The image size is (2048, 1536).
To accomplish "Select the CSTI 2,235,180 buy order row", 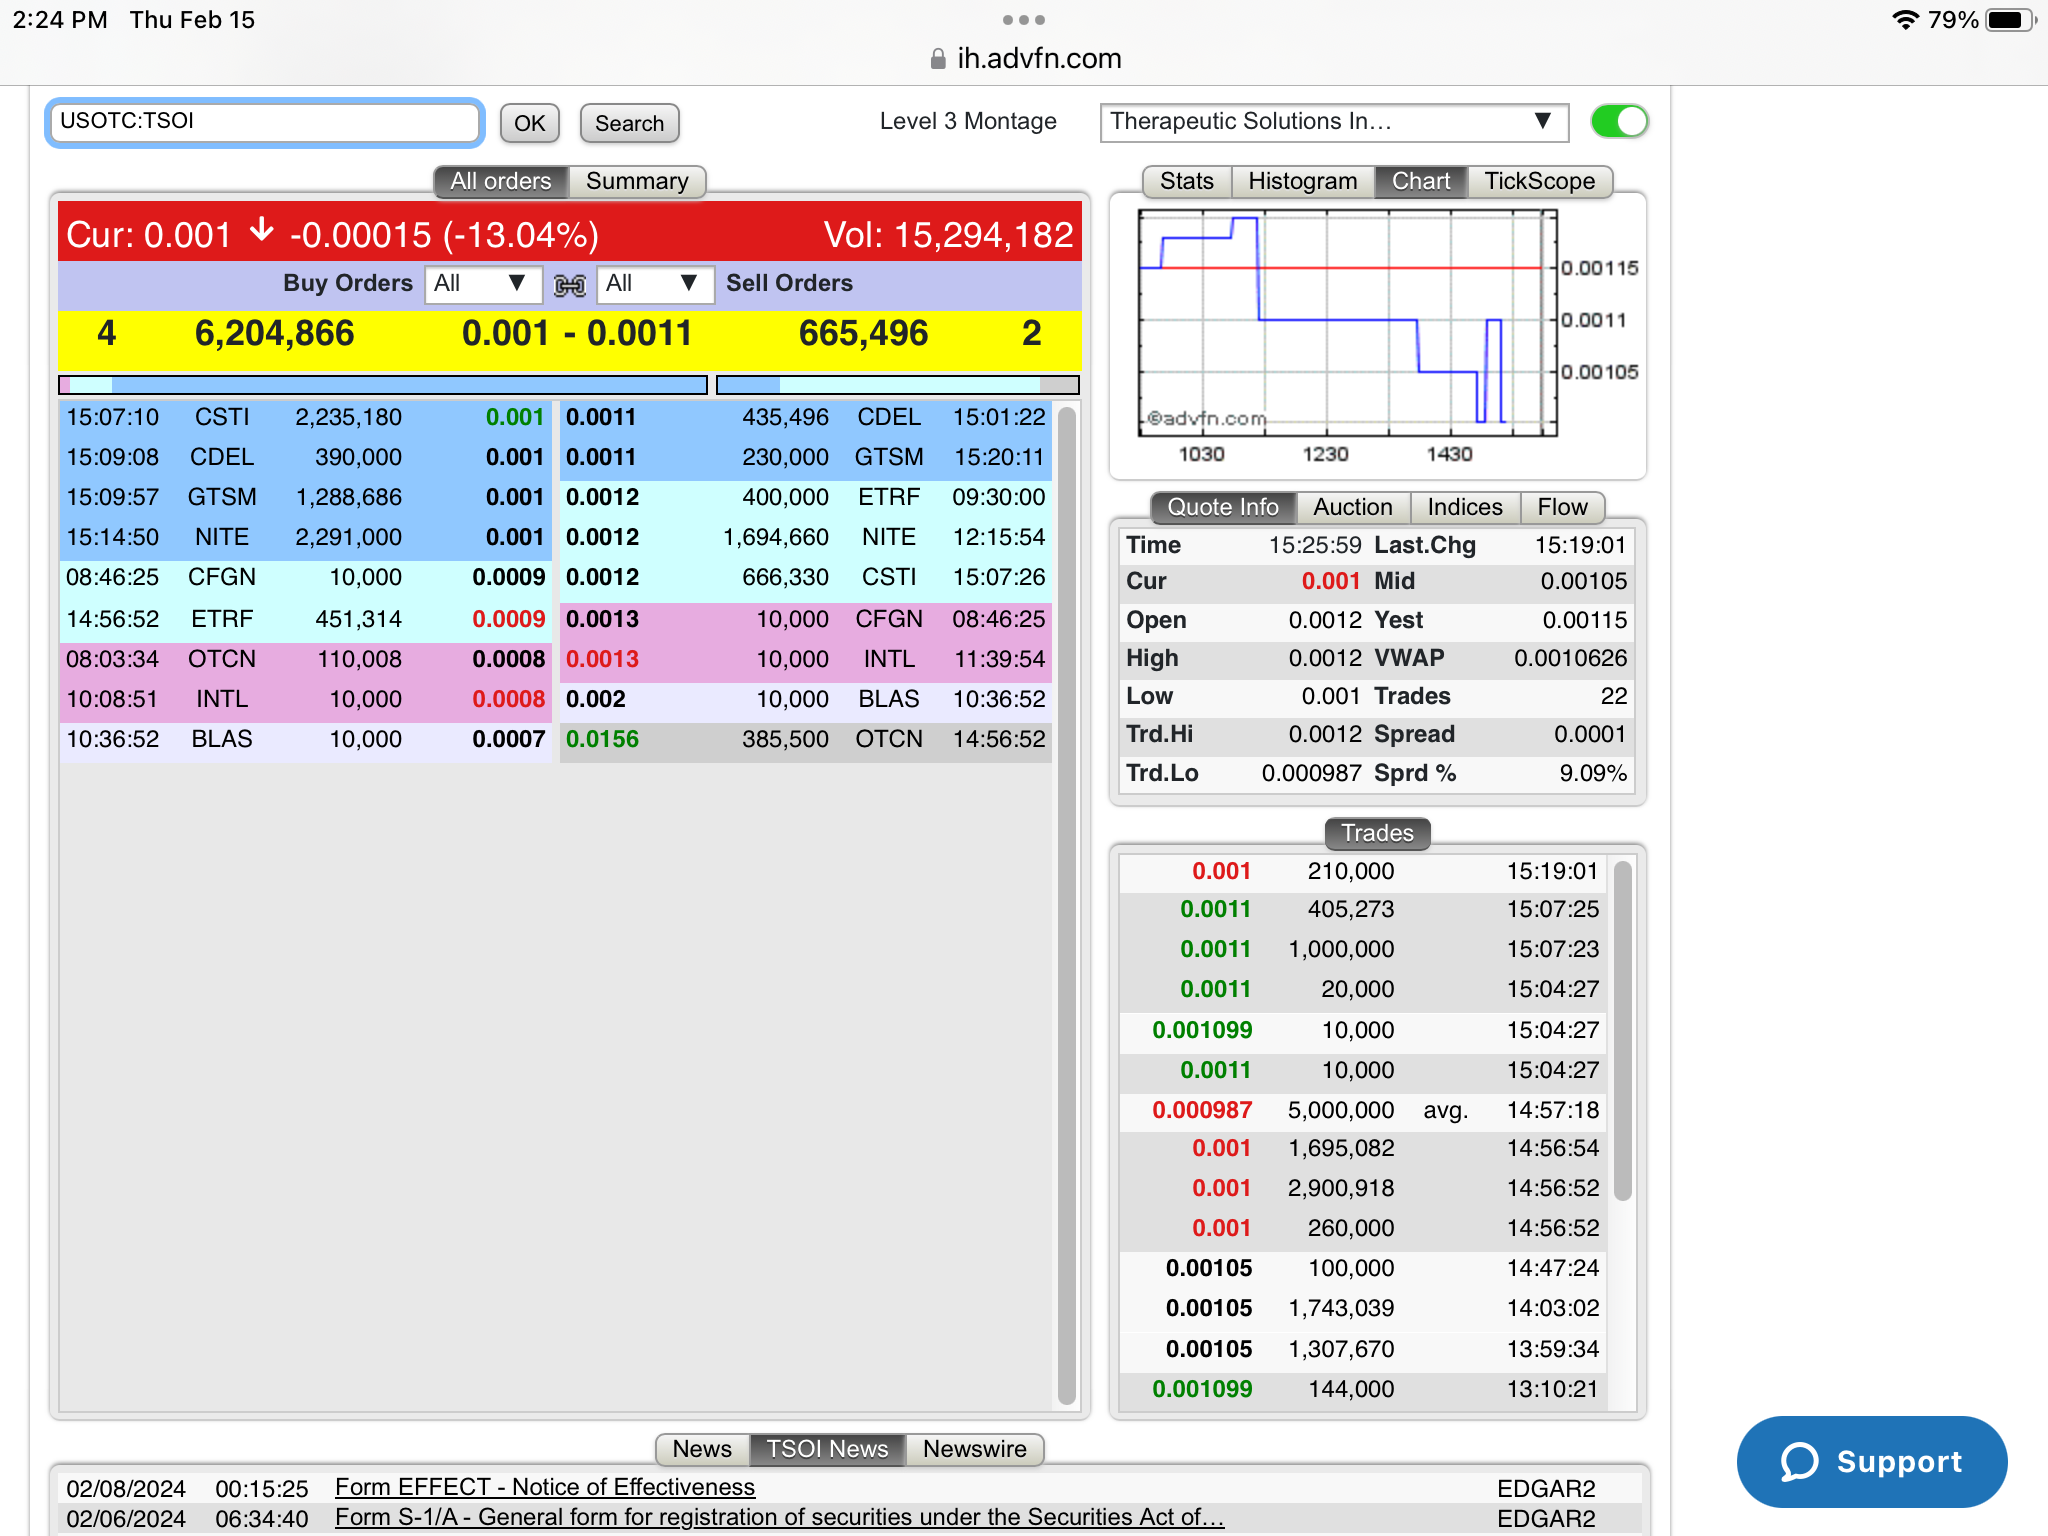I will [x=305, y=418].
